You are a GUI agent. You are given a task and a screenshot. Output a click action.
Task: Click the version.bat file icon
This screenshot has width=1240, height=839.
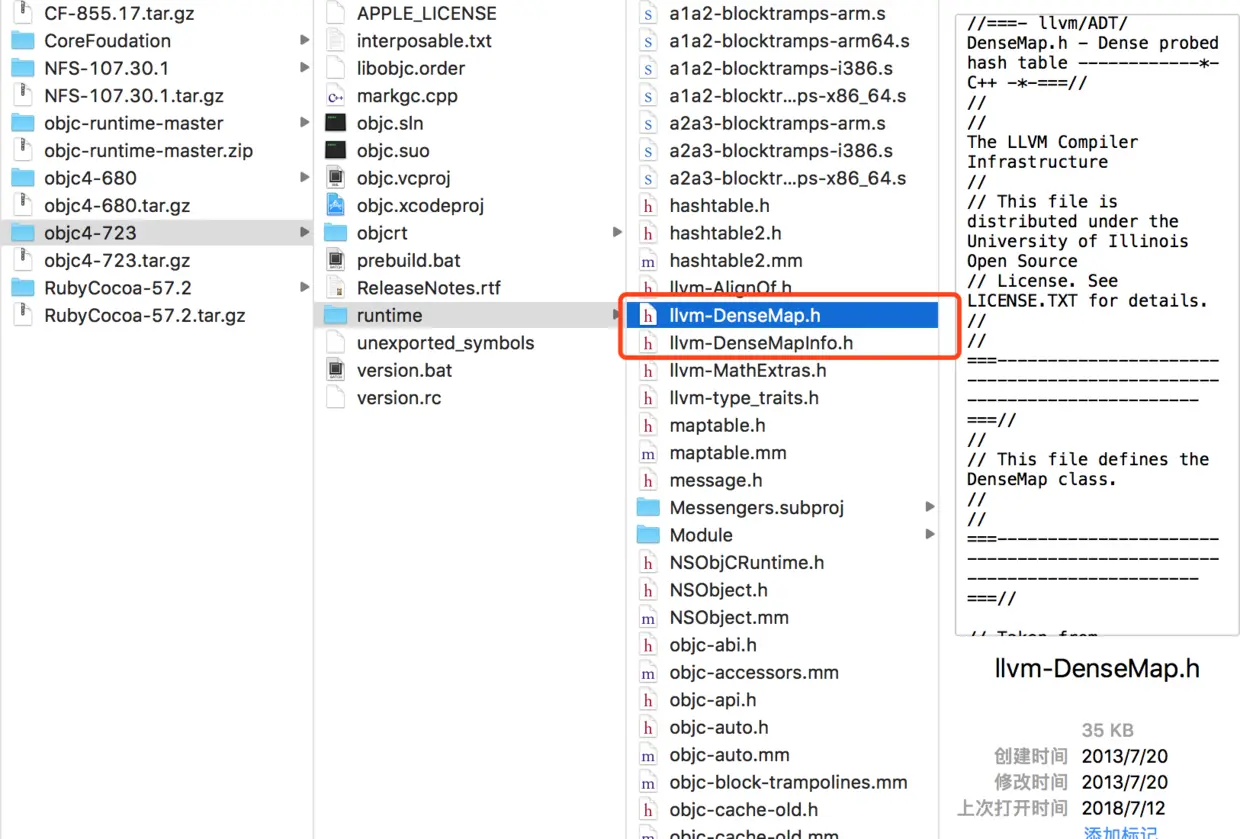(336, 370)
